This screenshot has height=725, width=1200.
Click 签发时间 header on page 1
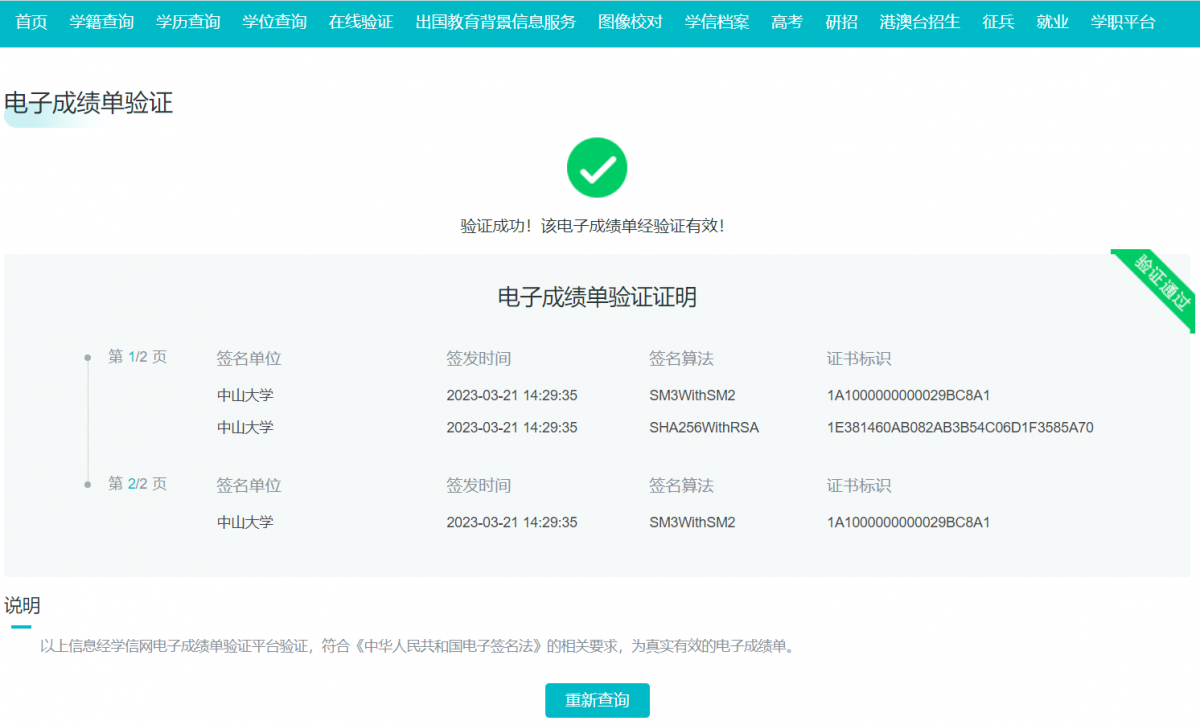pyautogui.click(x=479, y=359)
